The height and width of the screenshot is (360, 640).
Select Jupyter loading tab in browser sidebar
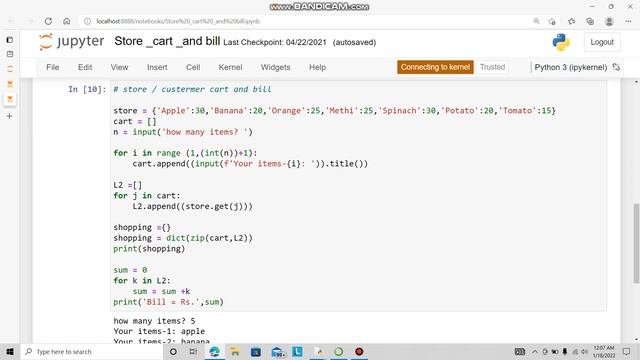[10, 69]
